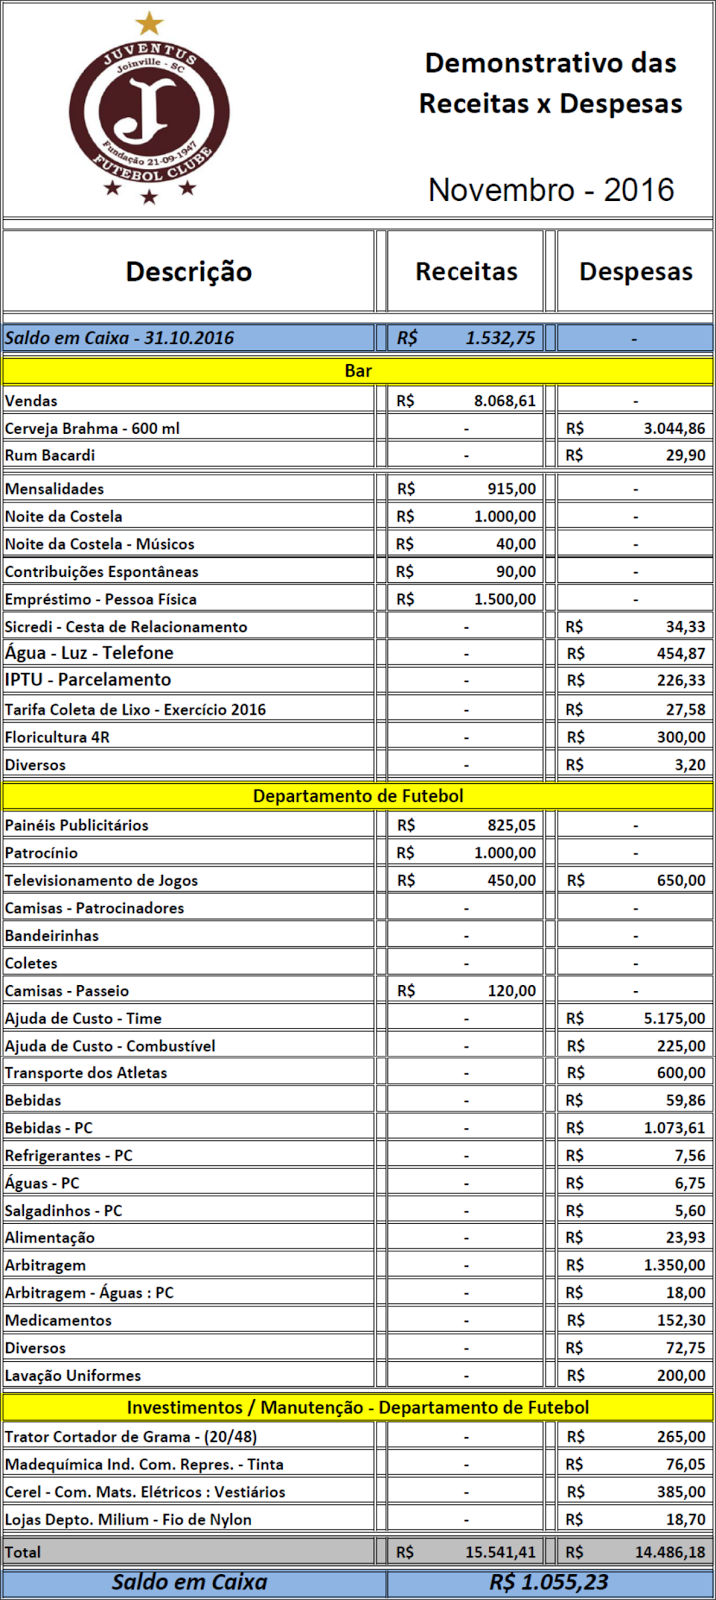The height and width of the screenshot is (1600, 716).
Task: Click the 'Novembro - 2016' heading
Action: click(551, 189)
